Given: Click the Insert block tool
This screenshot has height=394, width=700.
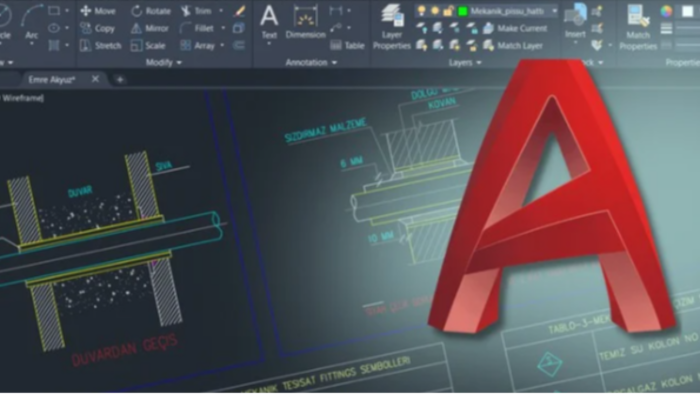Looking at the screenshot, I should (x=575, y=20).
